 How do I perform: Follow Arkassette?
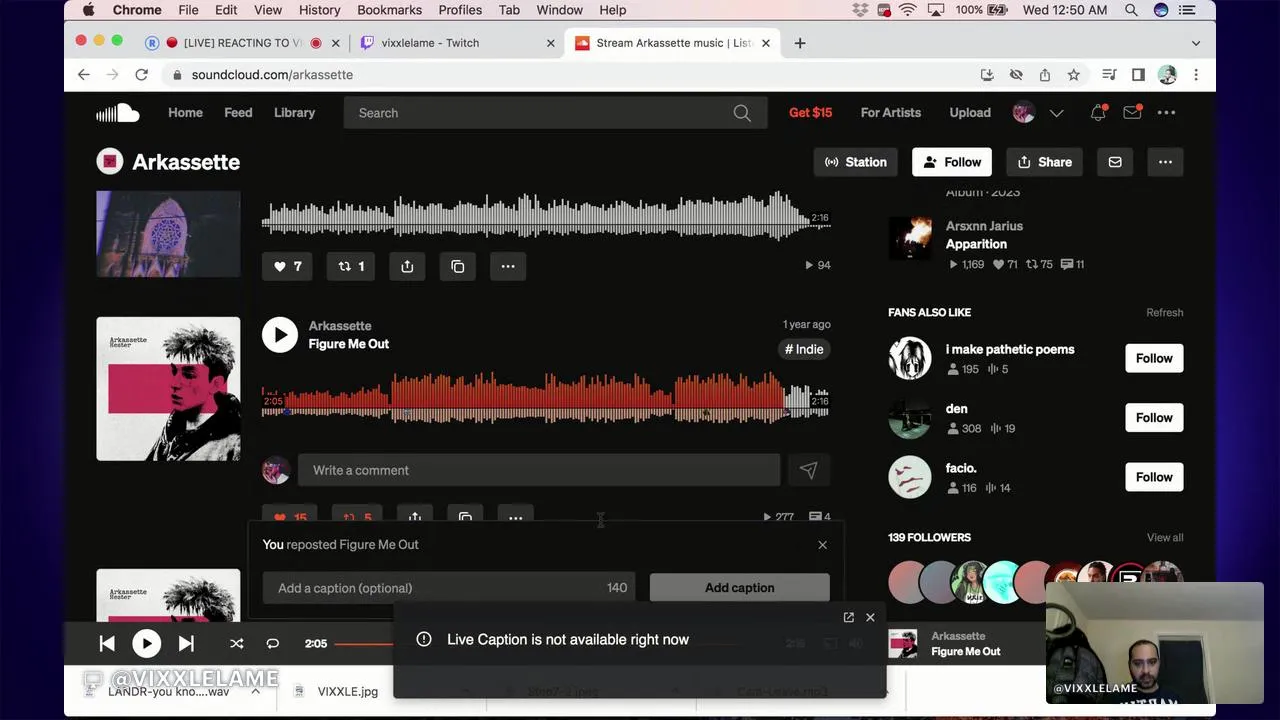coord(952,162)
